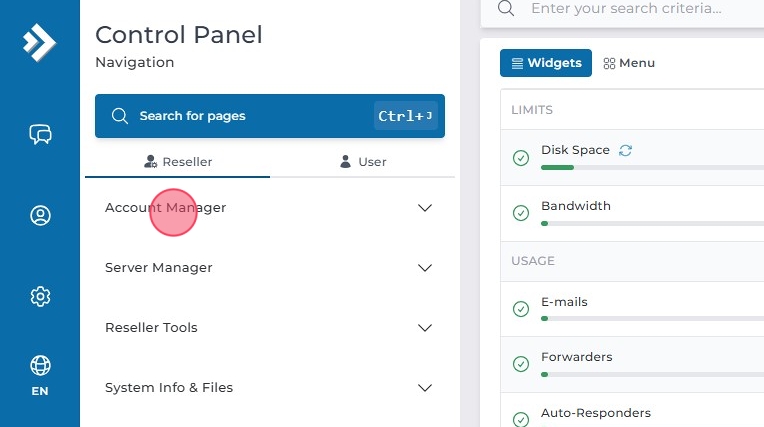Click the green check icon beside Bandwidth
The image size is (764, 427).
[520, 213]
